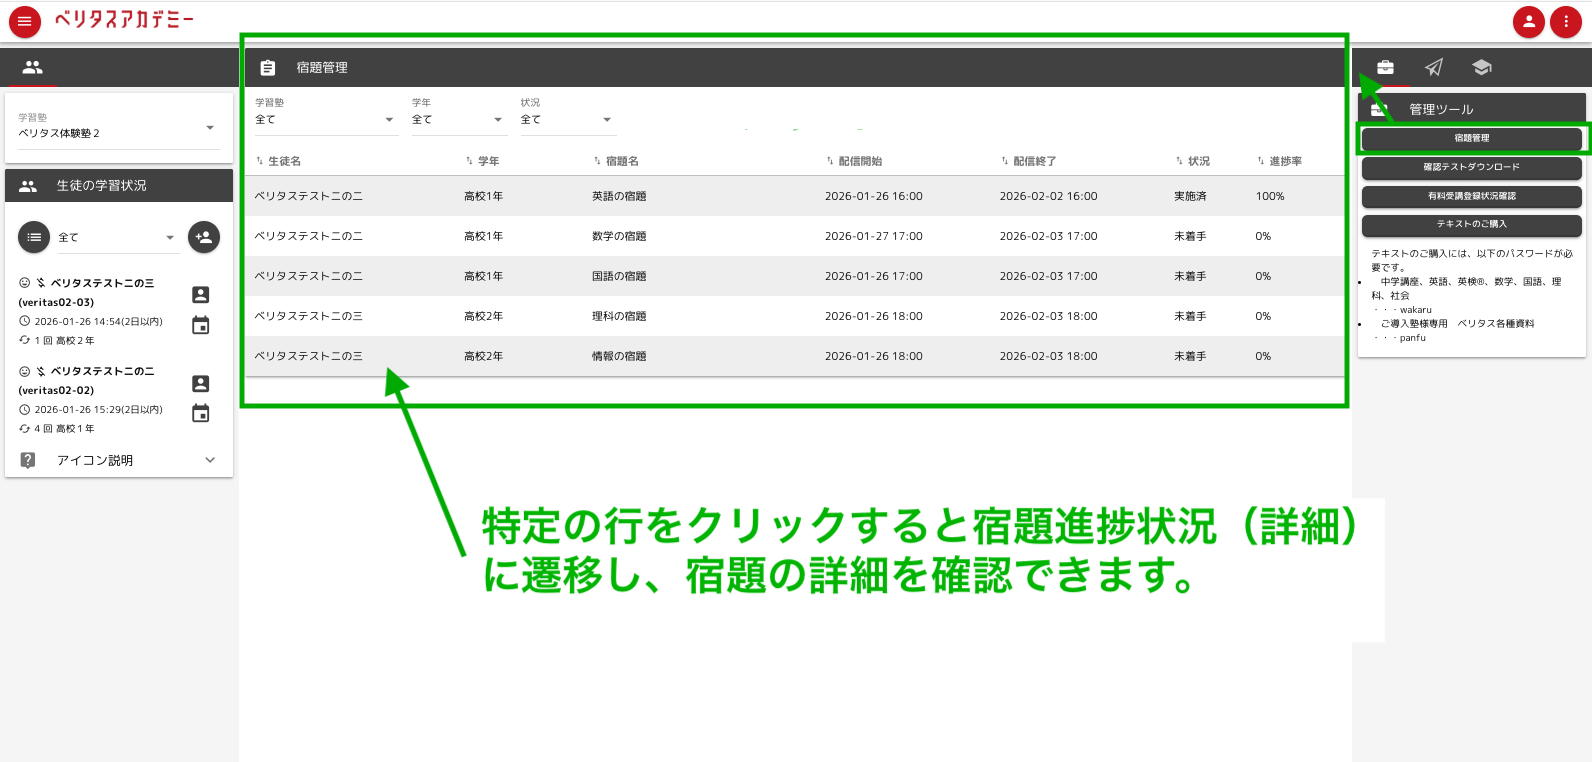Click the 生徒の学習状況 header icon

[x=28, y=186]
